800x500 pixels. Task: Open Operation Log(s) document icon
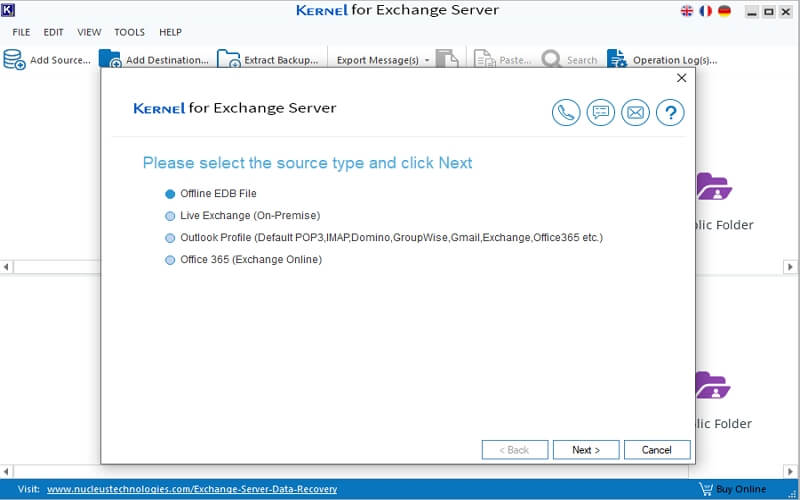tap(617, 59)
